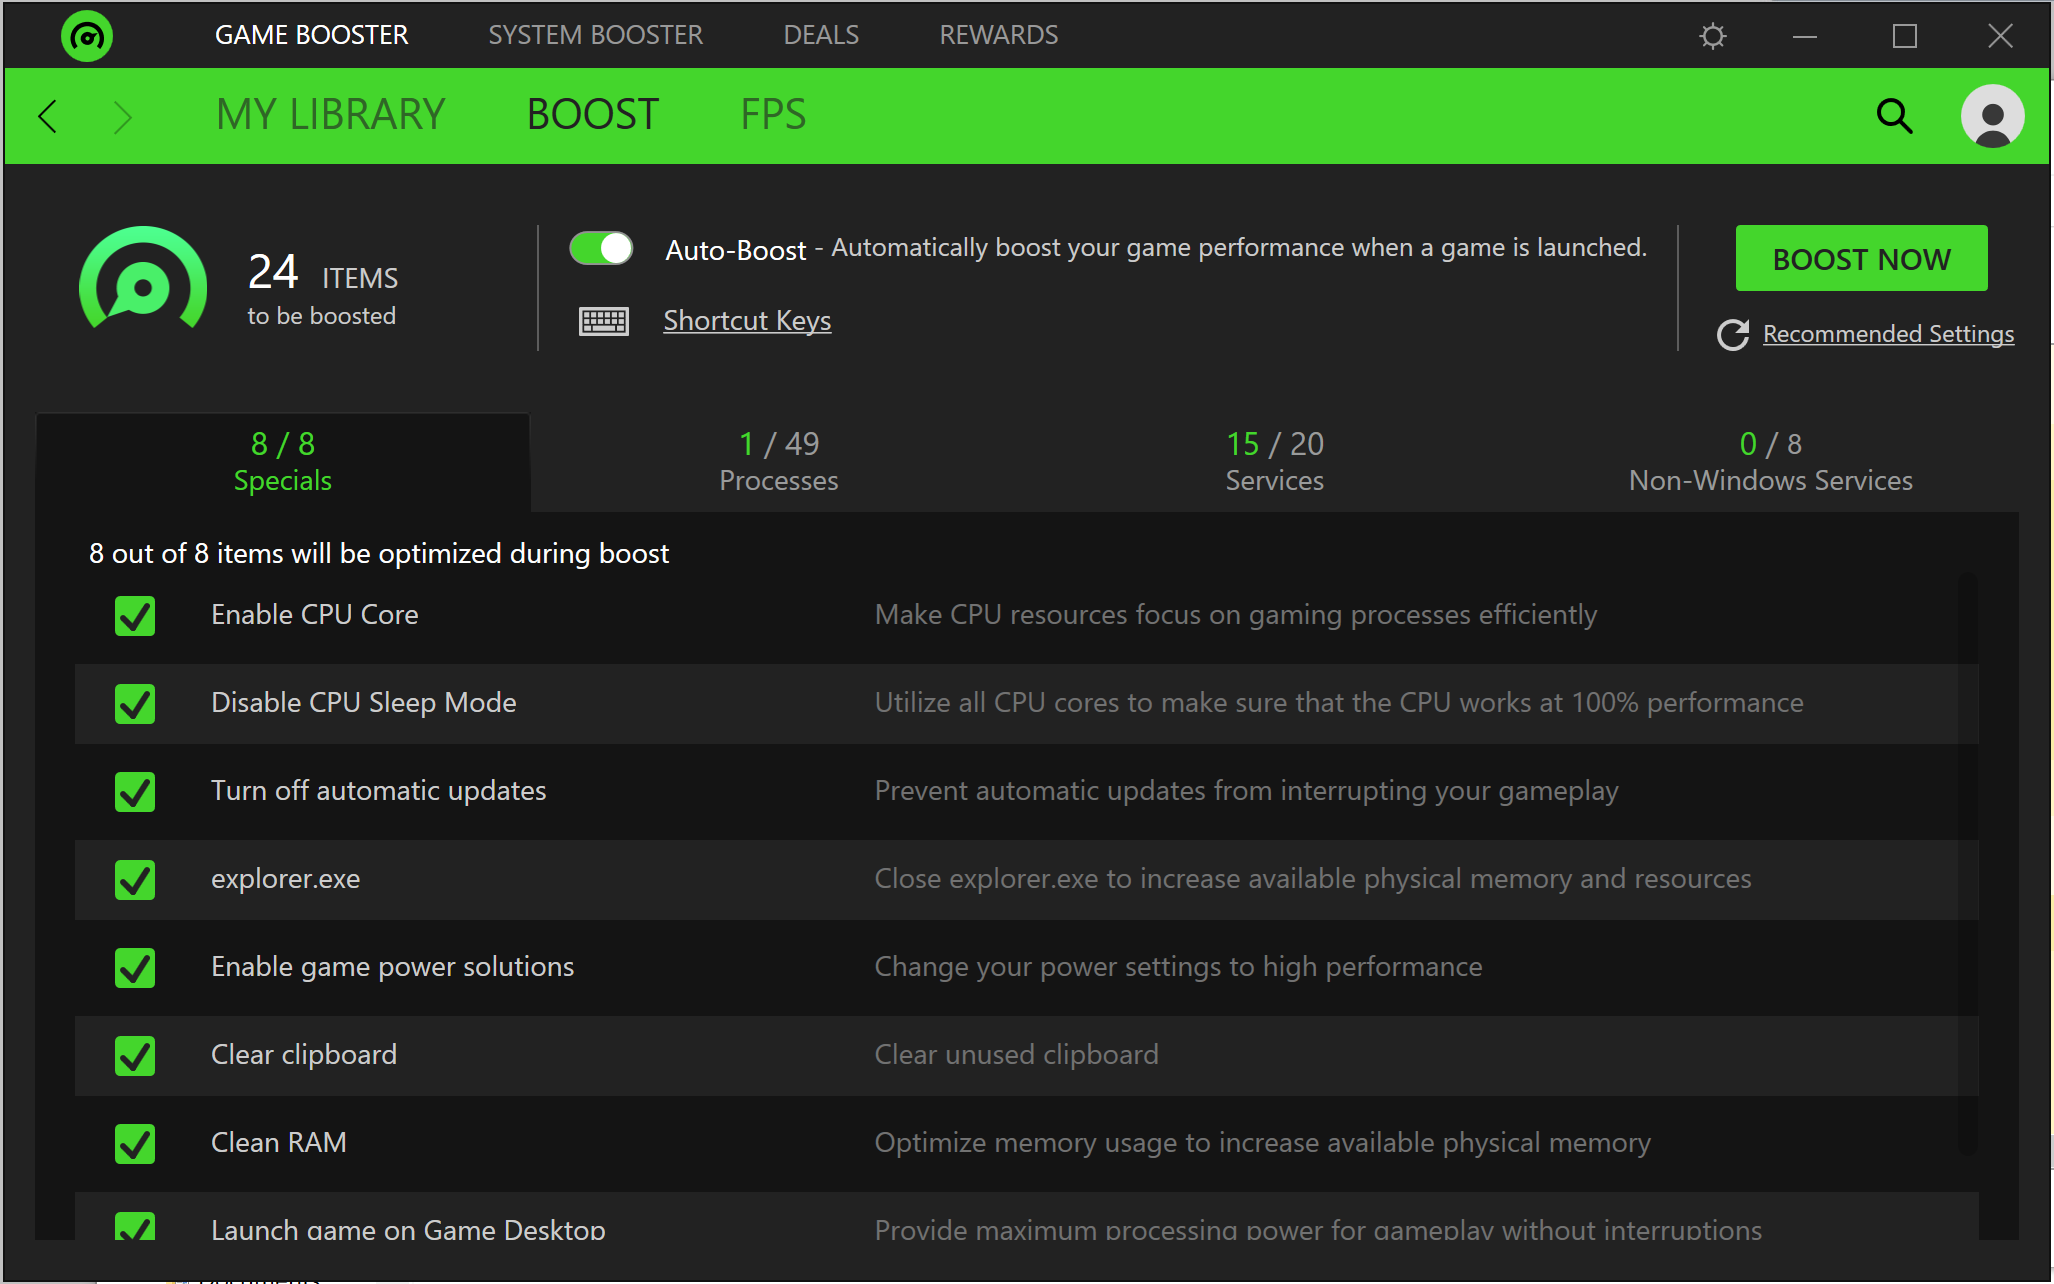This screenshot has width=2054, height=1284.
Task: Click the refresh icon beside Recommended Settings
Action: point(1733,334)
